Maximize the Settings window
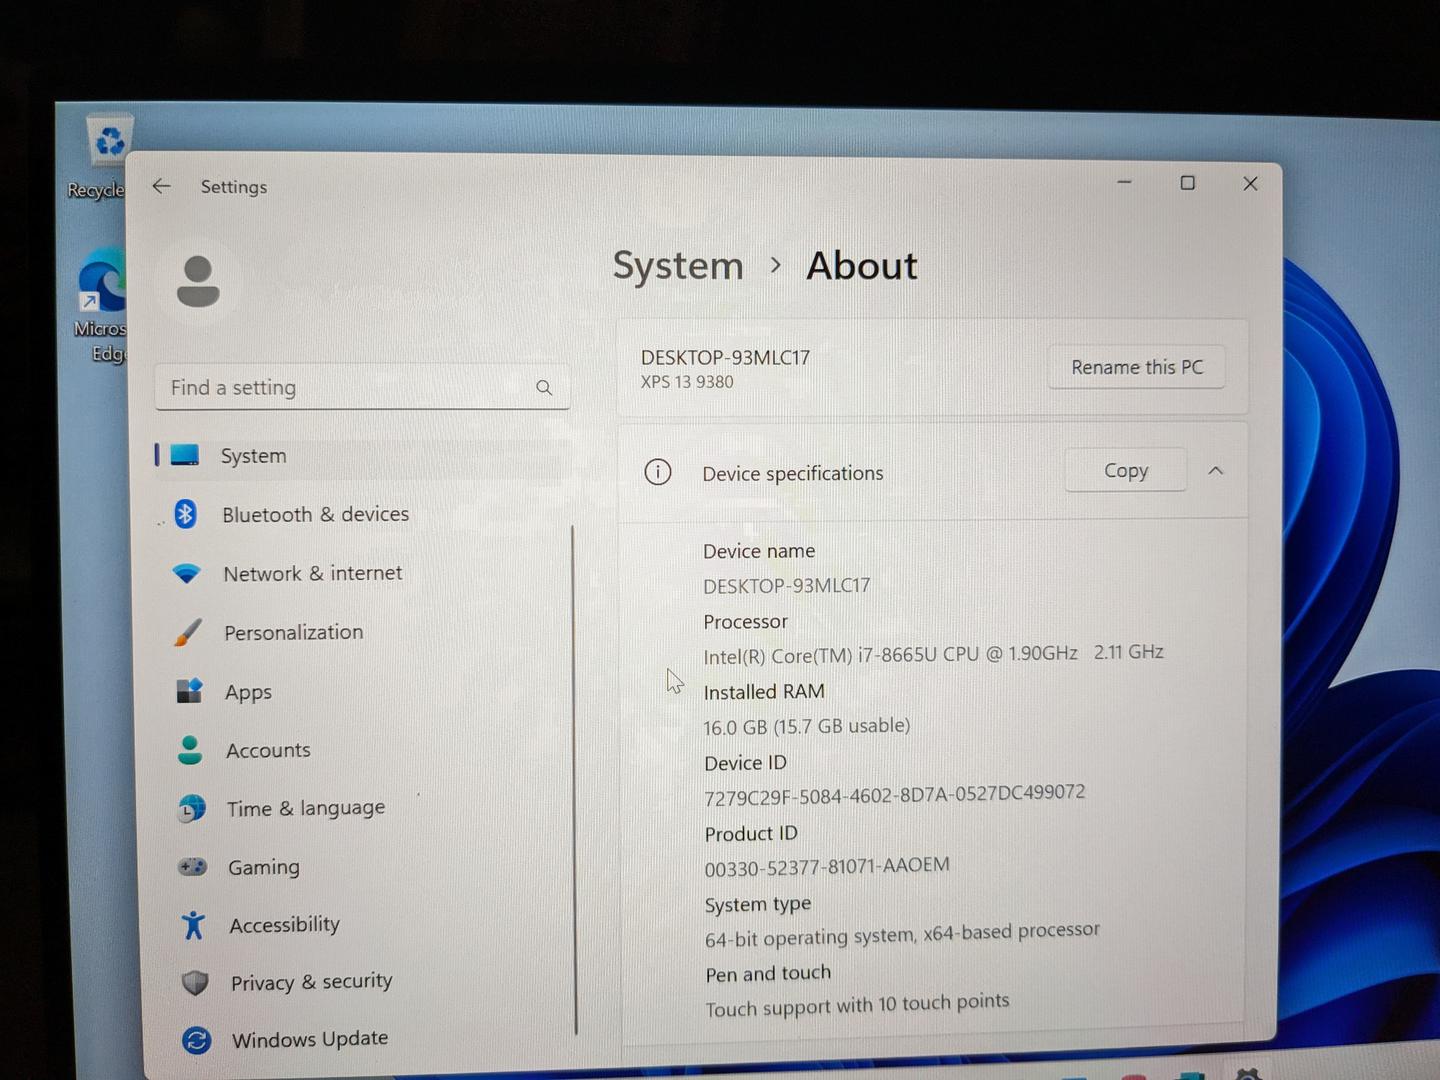1440x1080 pixels. click(x=1187, y=183)
